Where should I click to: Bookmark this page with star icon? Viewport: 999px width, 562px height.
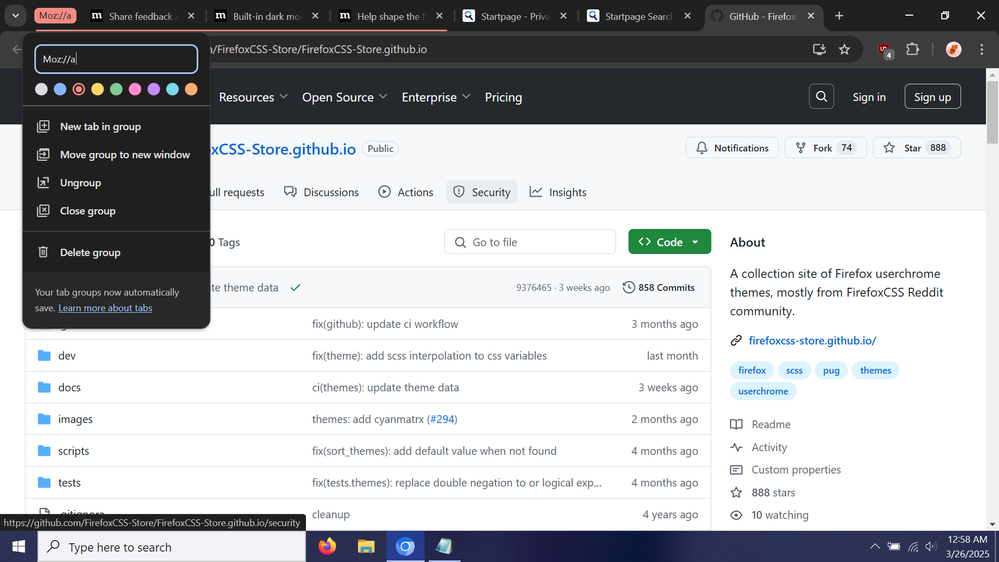pyautogui.click(x=844, y=49)
